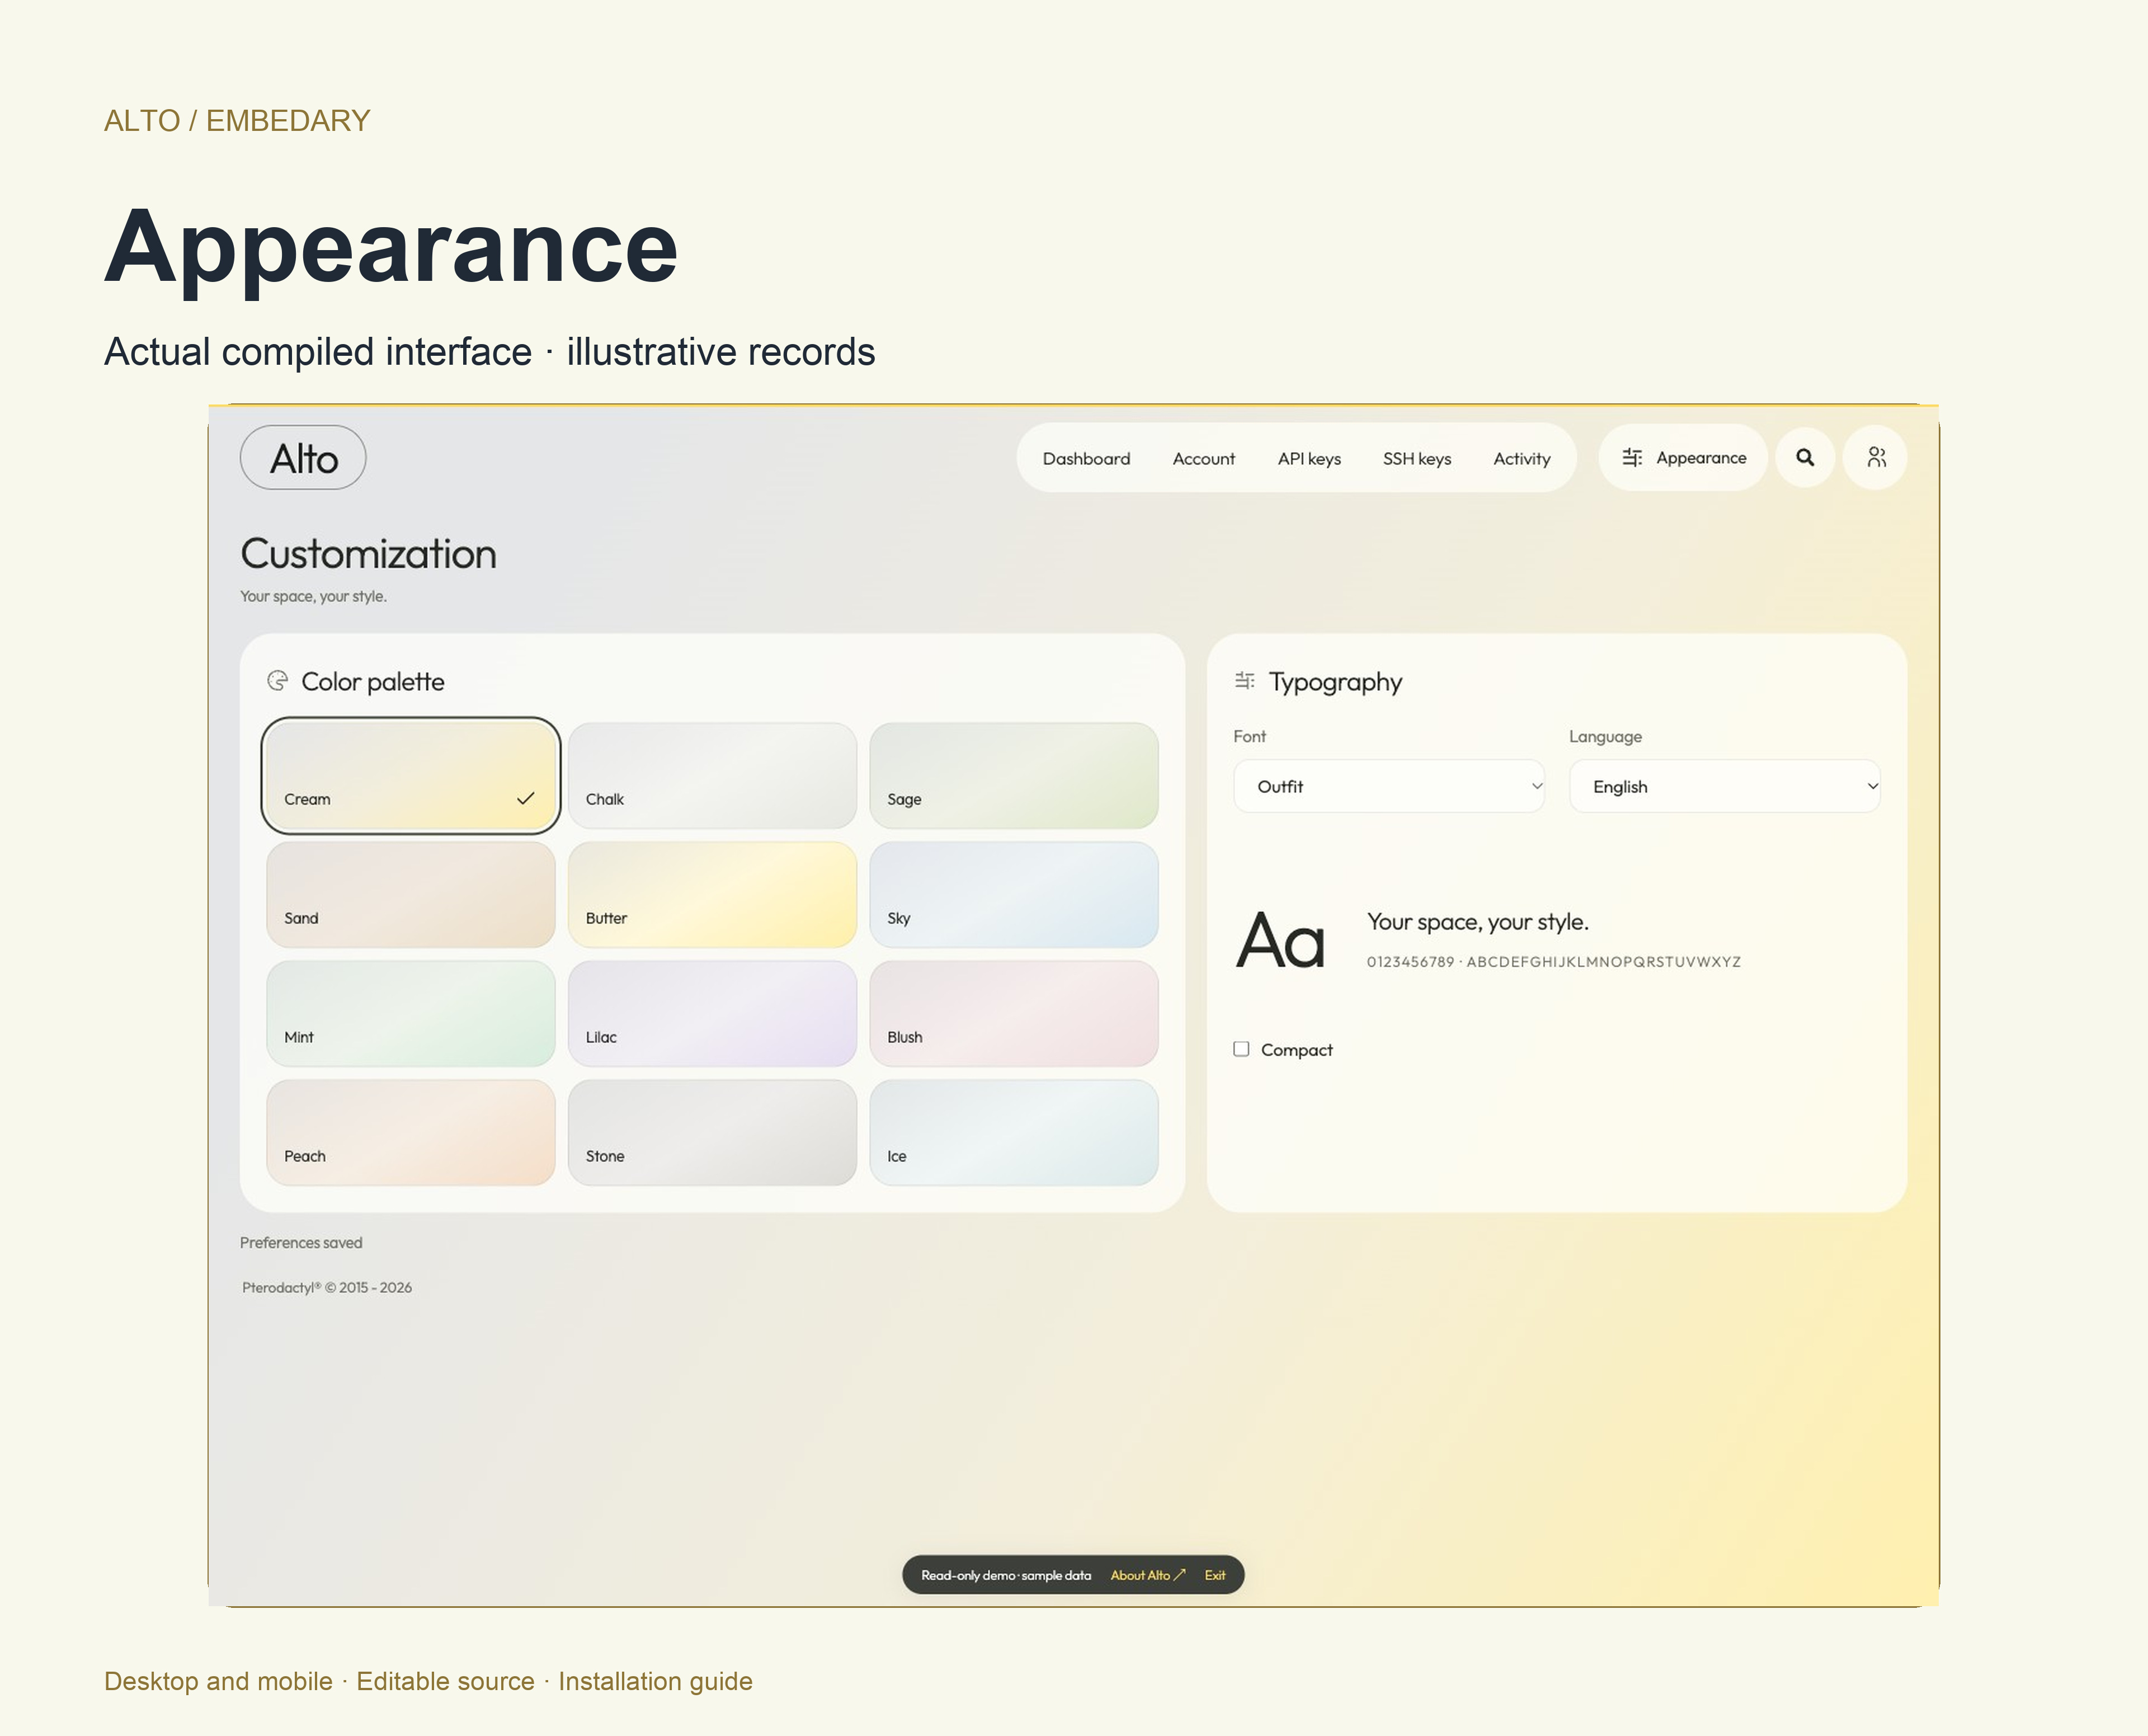
Task: Open the Account tab
Action: pos(1203,458)
